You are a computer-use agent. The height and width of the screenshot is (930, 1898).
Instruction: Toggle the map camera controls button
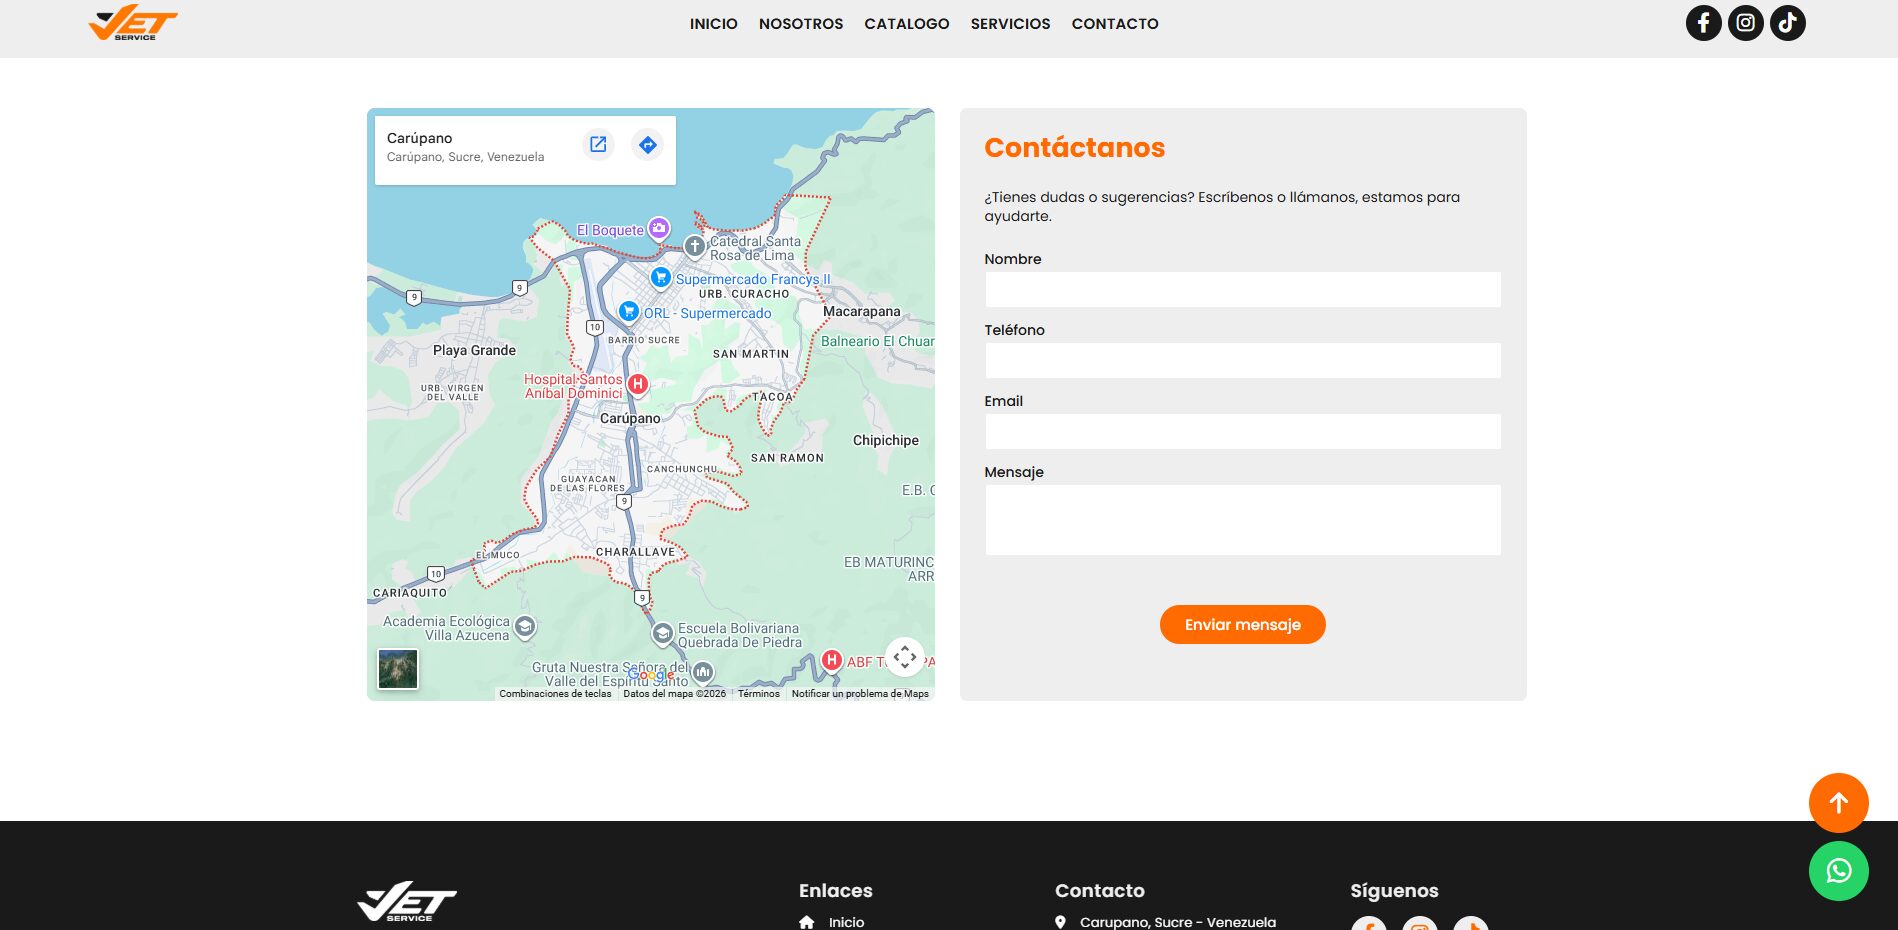(x=904, y=657)
